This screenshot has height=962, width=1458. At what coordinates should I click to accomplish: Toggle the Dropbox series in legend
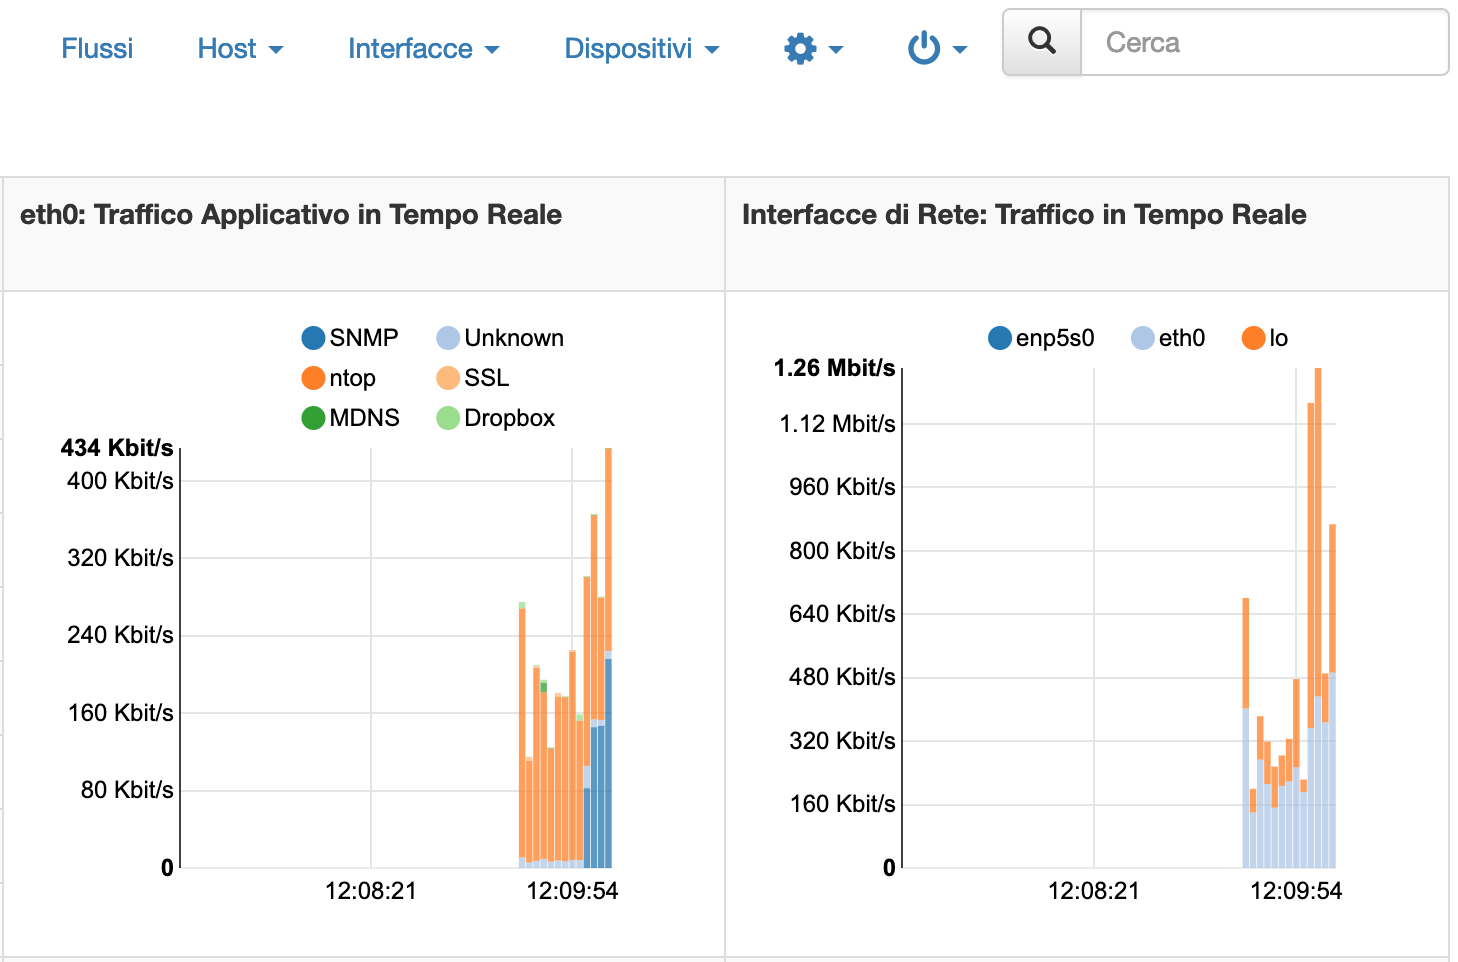496,418
